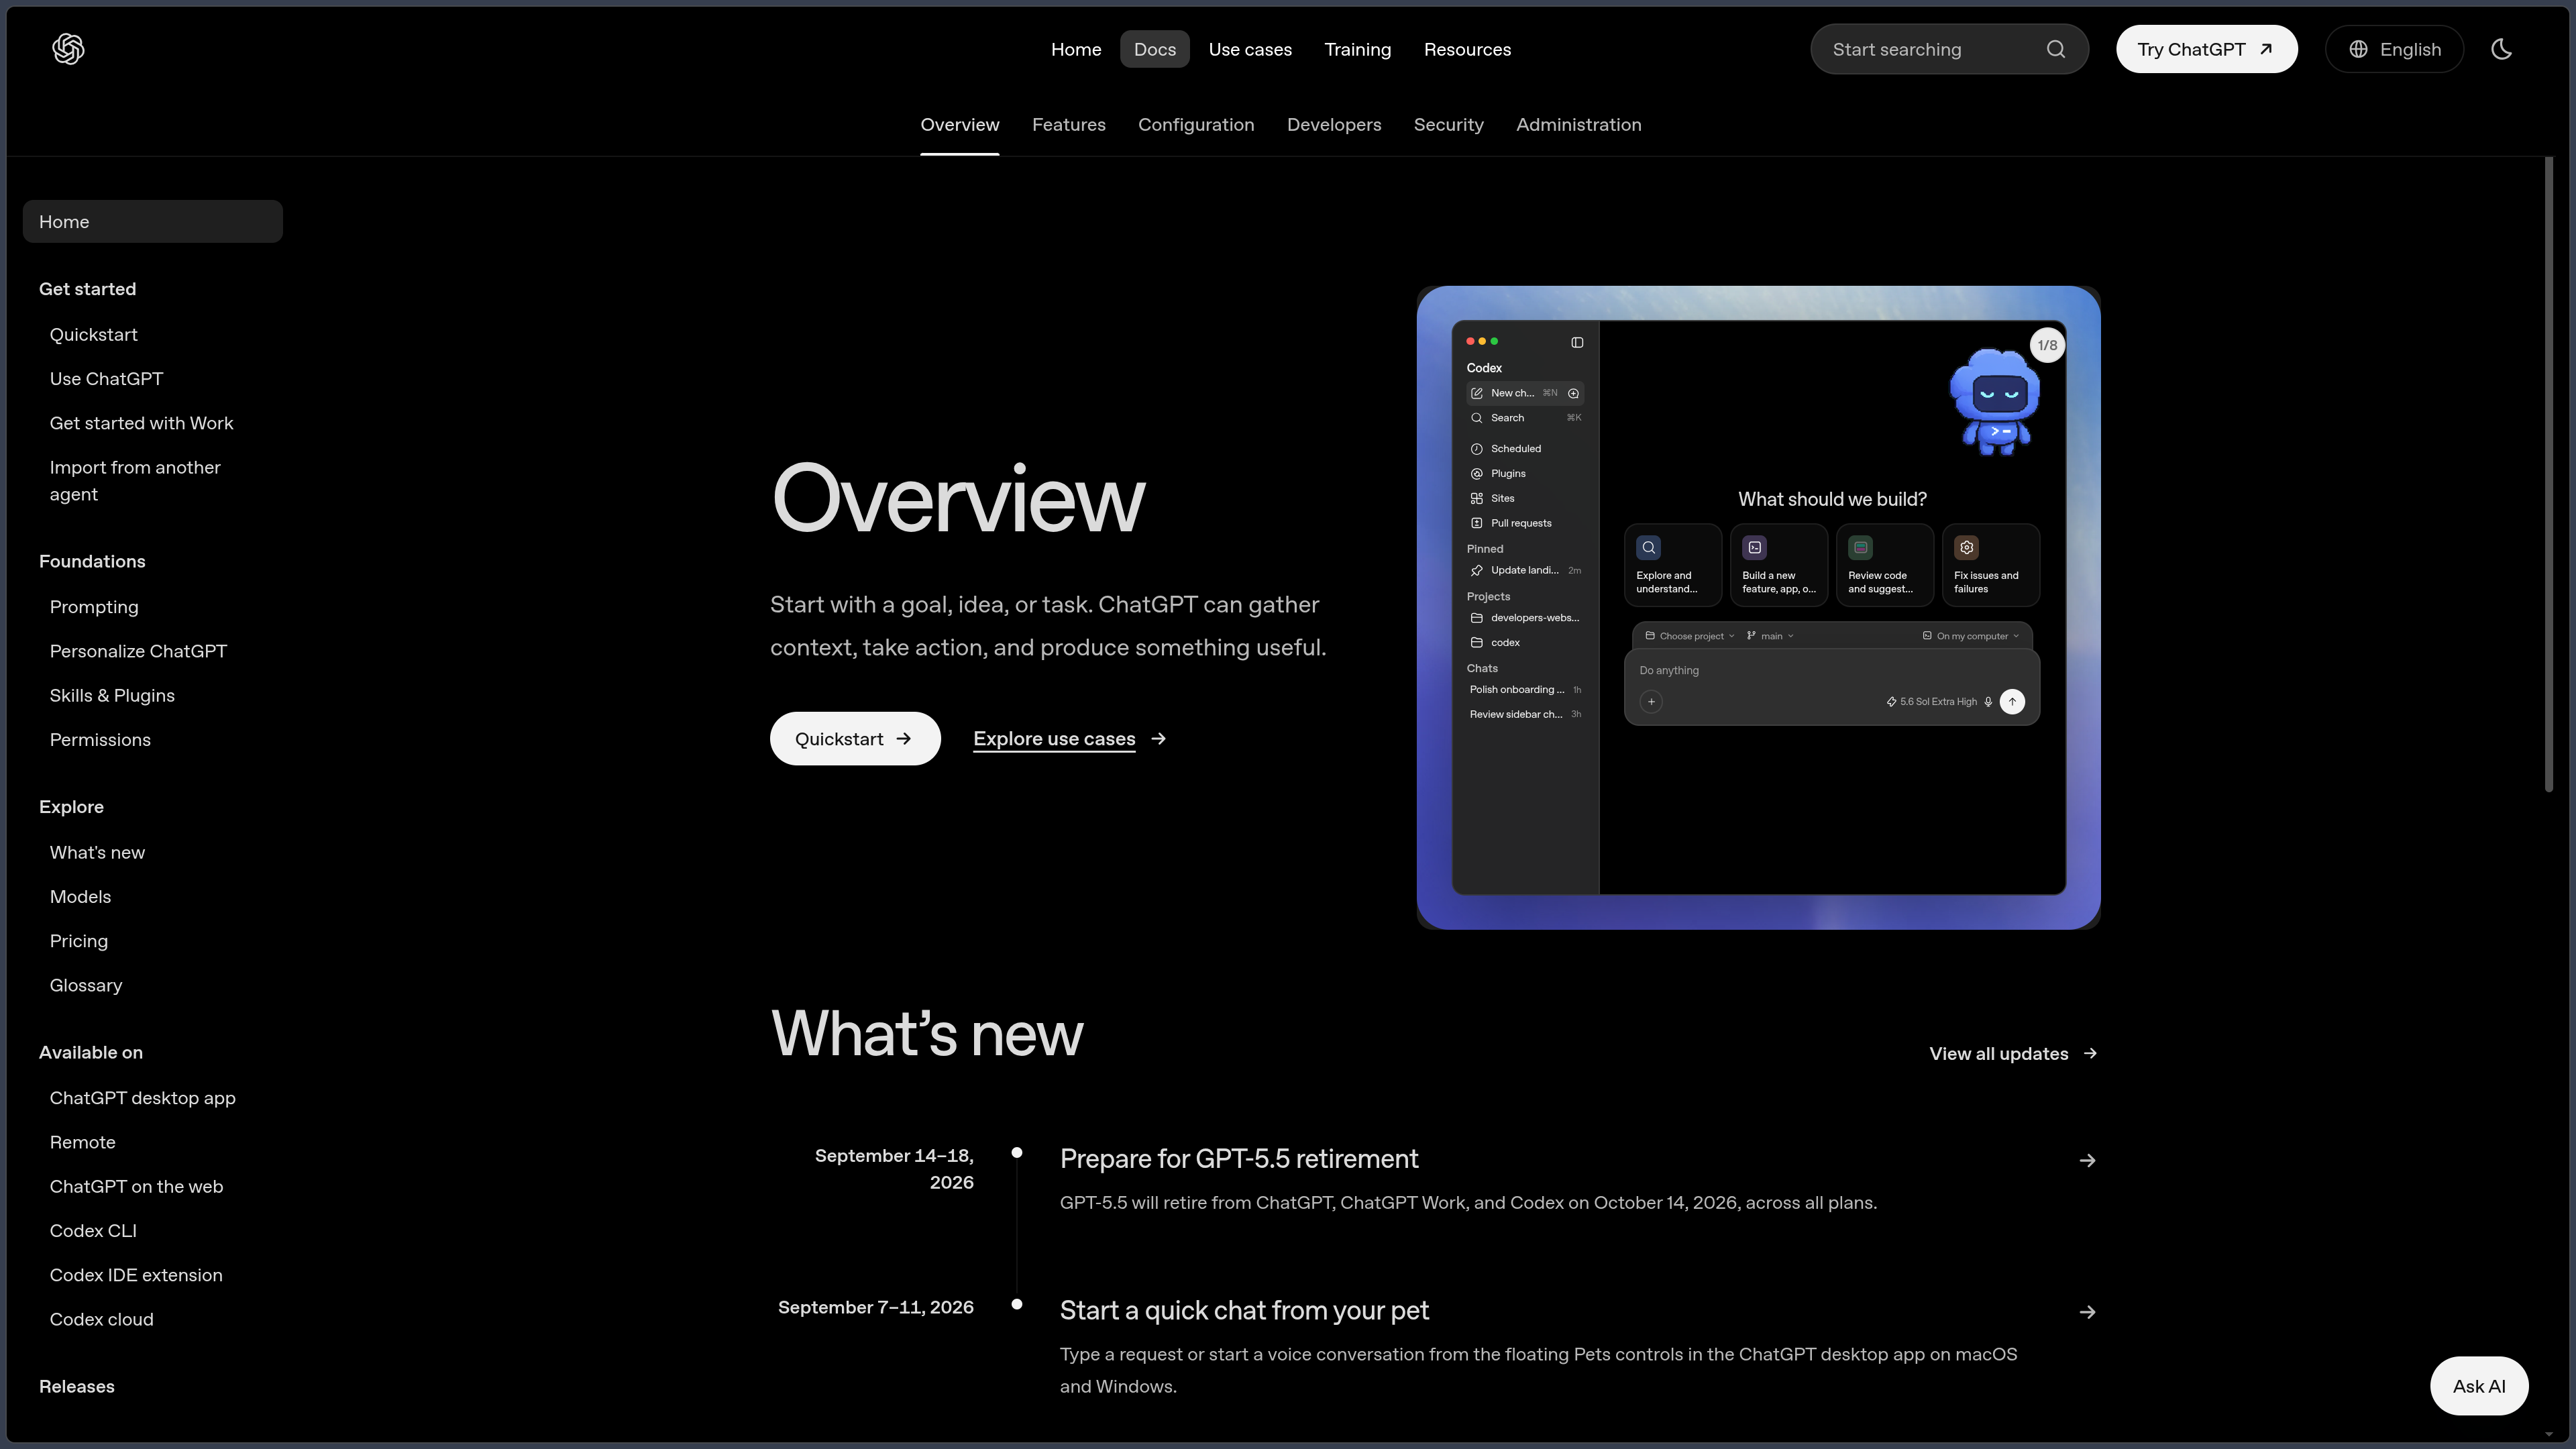Toggle dark mode moon icon
This screenshot has width=2576, height=1449.
pyautogui.click(x=2501, y=49)
